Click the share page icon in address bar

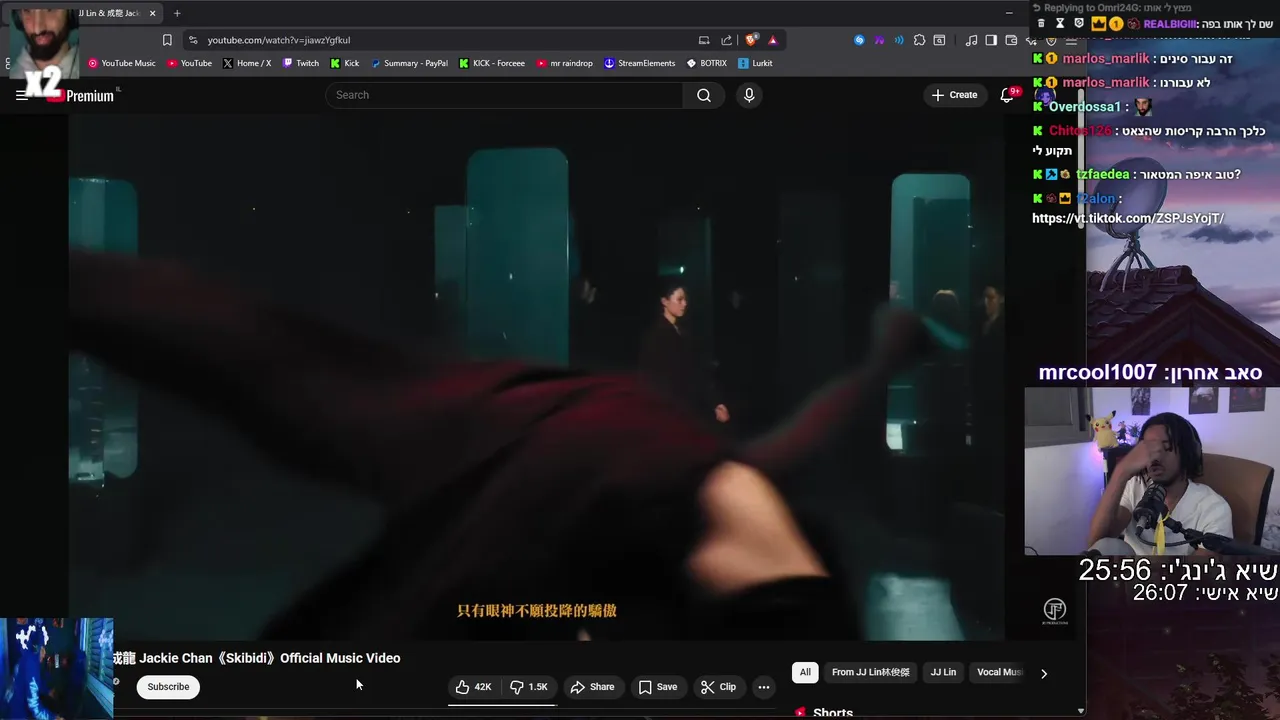727,40
